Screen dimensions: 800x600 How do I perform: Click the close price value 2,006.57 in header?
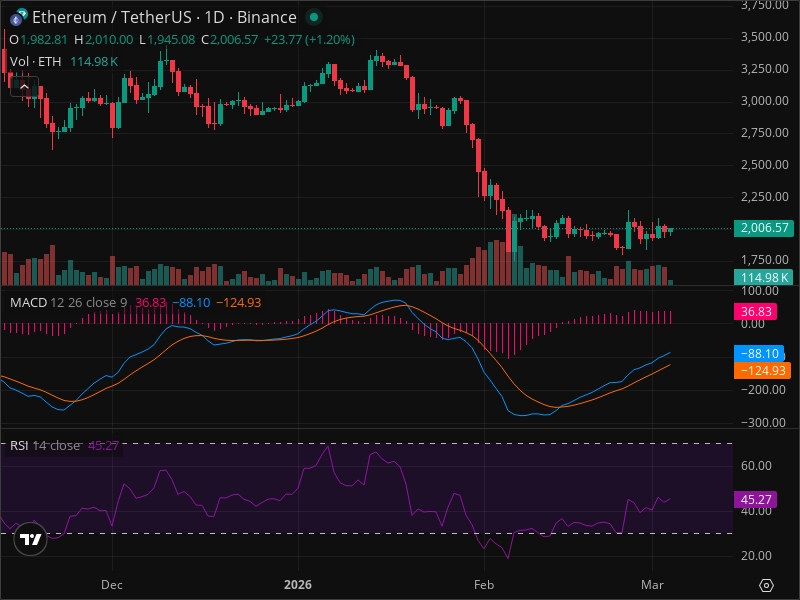click(x=234, y=40)
